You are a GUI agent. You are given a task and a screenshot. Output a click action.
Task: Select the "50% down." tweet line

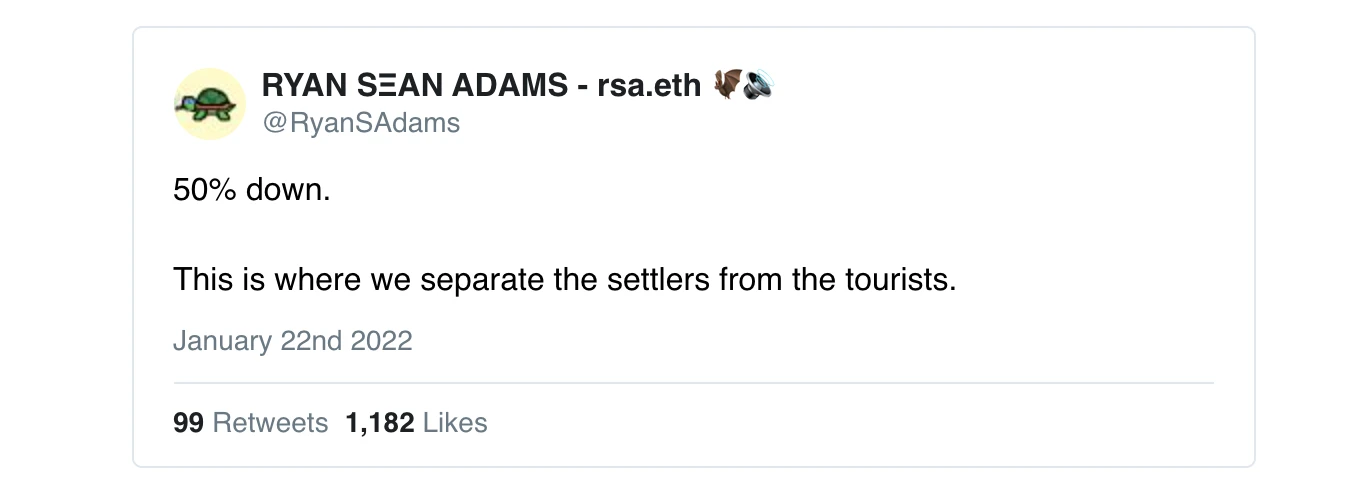point(251,190)
